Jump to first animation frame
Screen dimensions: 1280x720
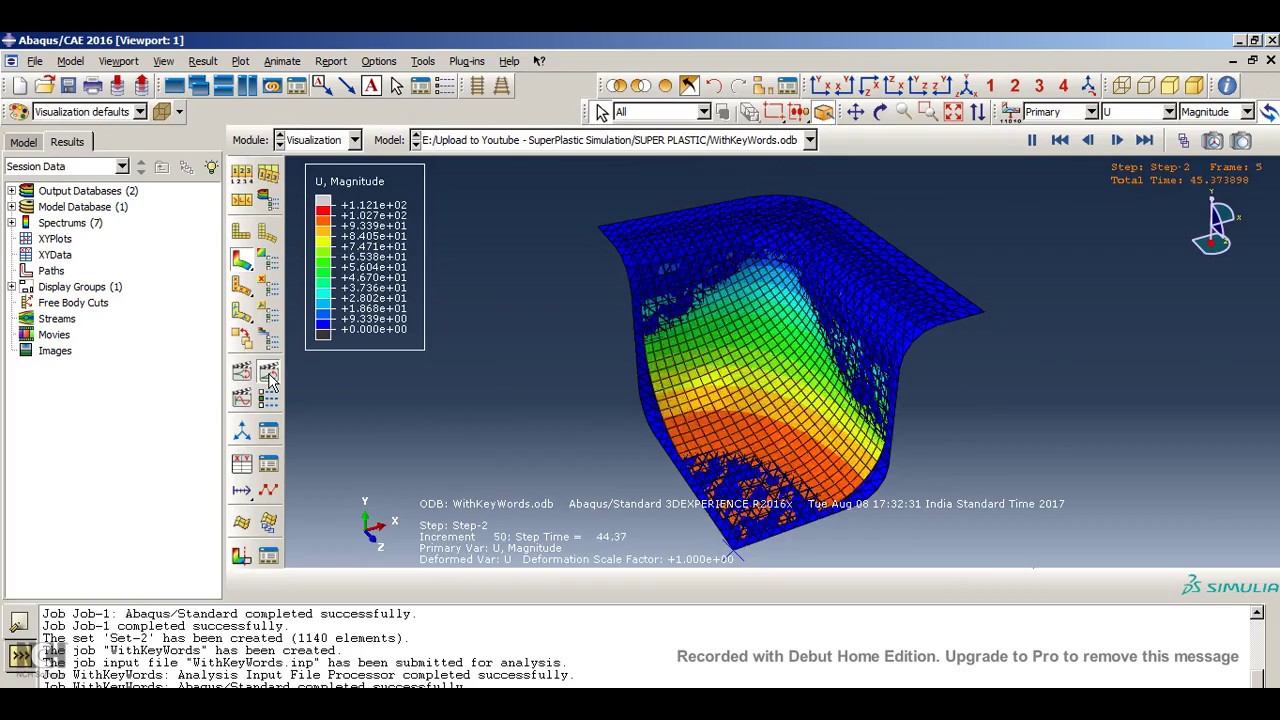click(x=1060, y=141)
